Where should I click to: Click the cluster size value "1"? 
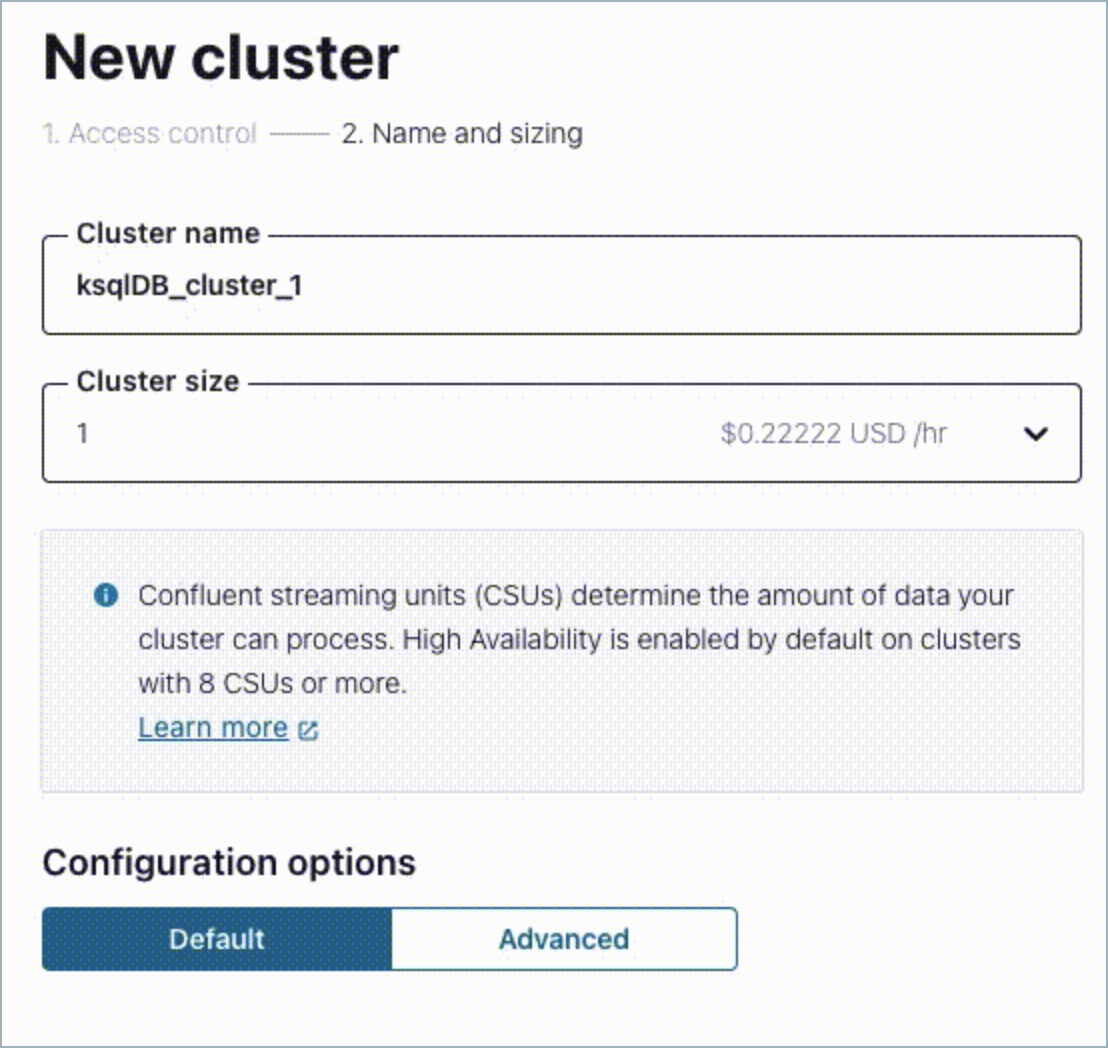coord(83,434)
